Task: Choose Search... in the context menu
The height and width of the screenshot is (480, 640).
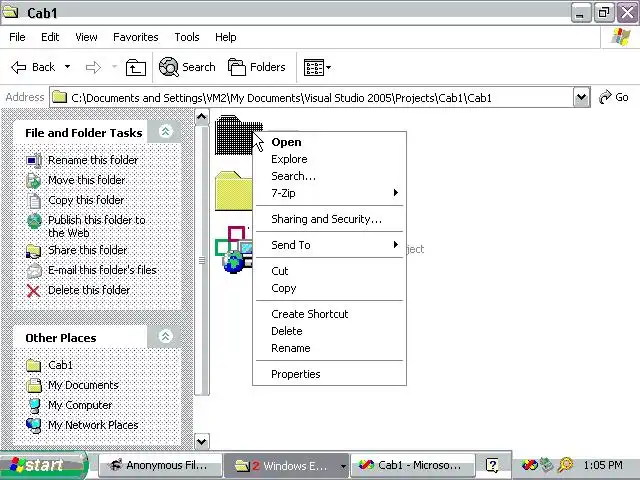Action: click(329, 176)
